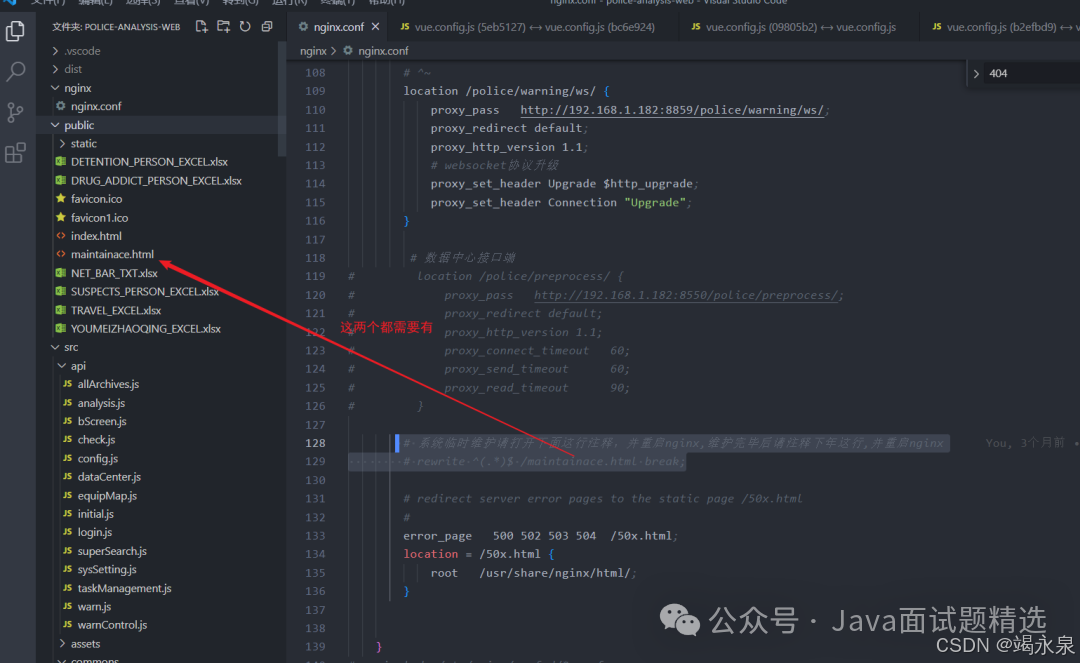
Task: Open SUSPECTS_PERSON_EXCEL.xlsx file
Action: tap(145, 292)
